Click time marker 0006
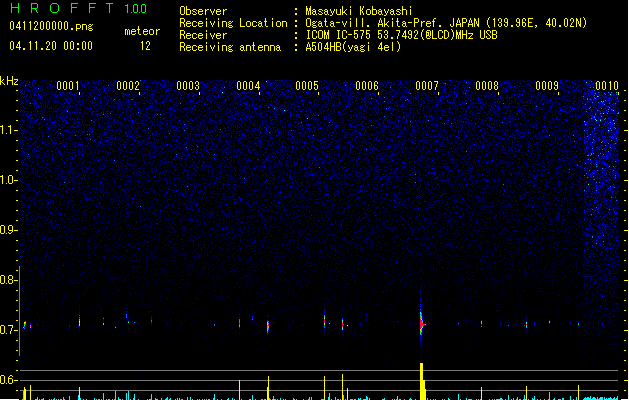This screenshot has width=629, height=400. pos(367,86)
